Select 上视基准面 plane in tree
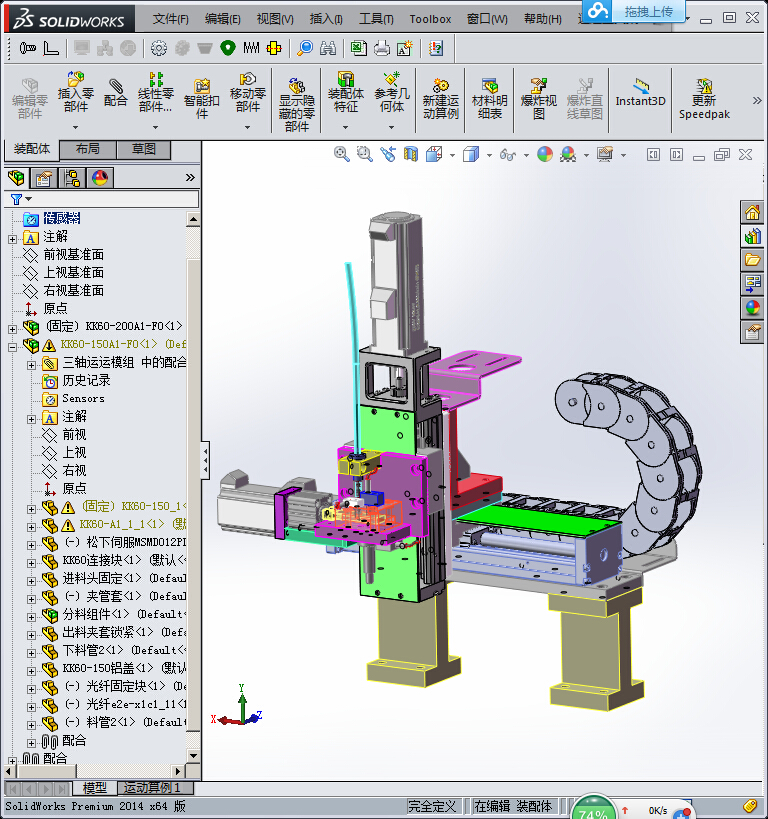This screenshot has height=819, width=768. point(74,273)
